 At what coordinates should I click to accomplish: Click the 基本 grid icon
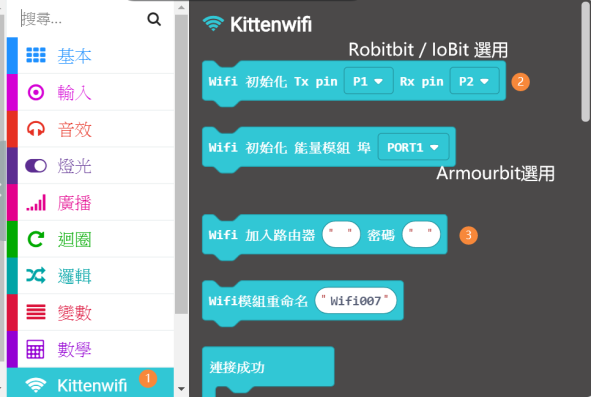point(36,55)
